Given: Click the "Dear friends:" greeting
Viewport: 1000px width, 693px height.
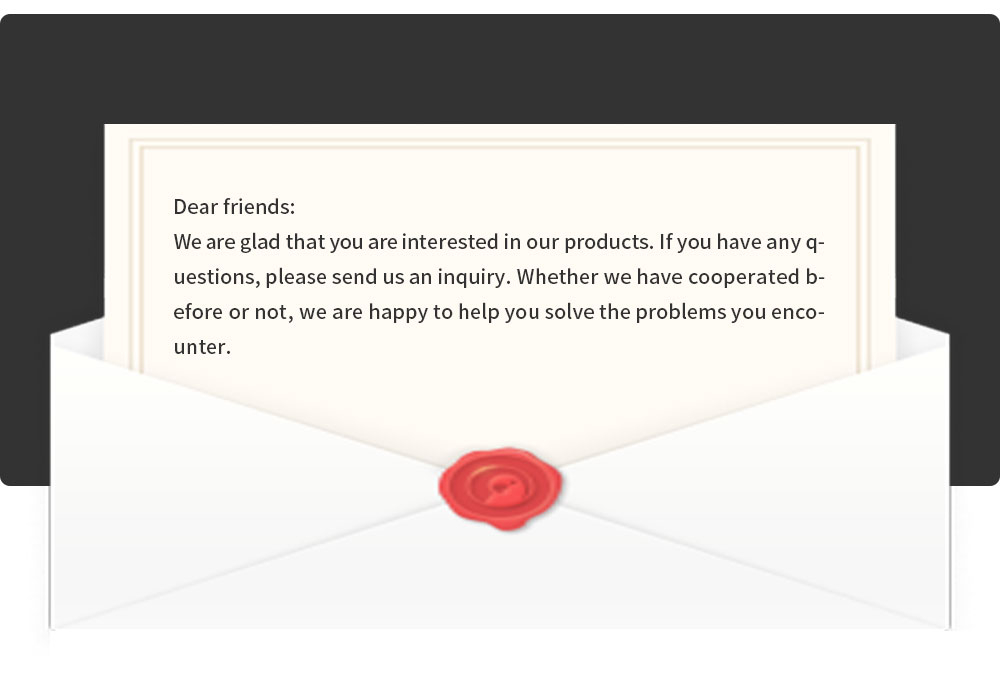Looking at the screenshot, I should click(234, 207).
